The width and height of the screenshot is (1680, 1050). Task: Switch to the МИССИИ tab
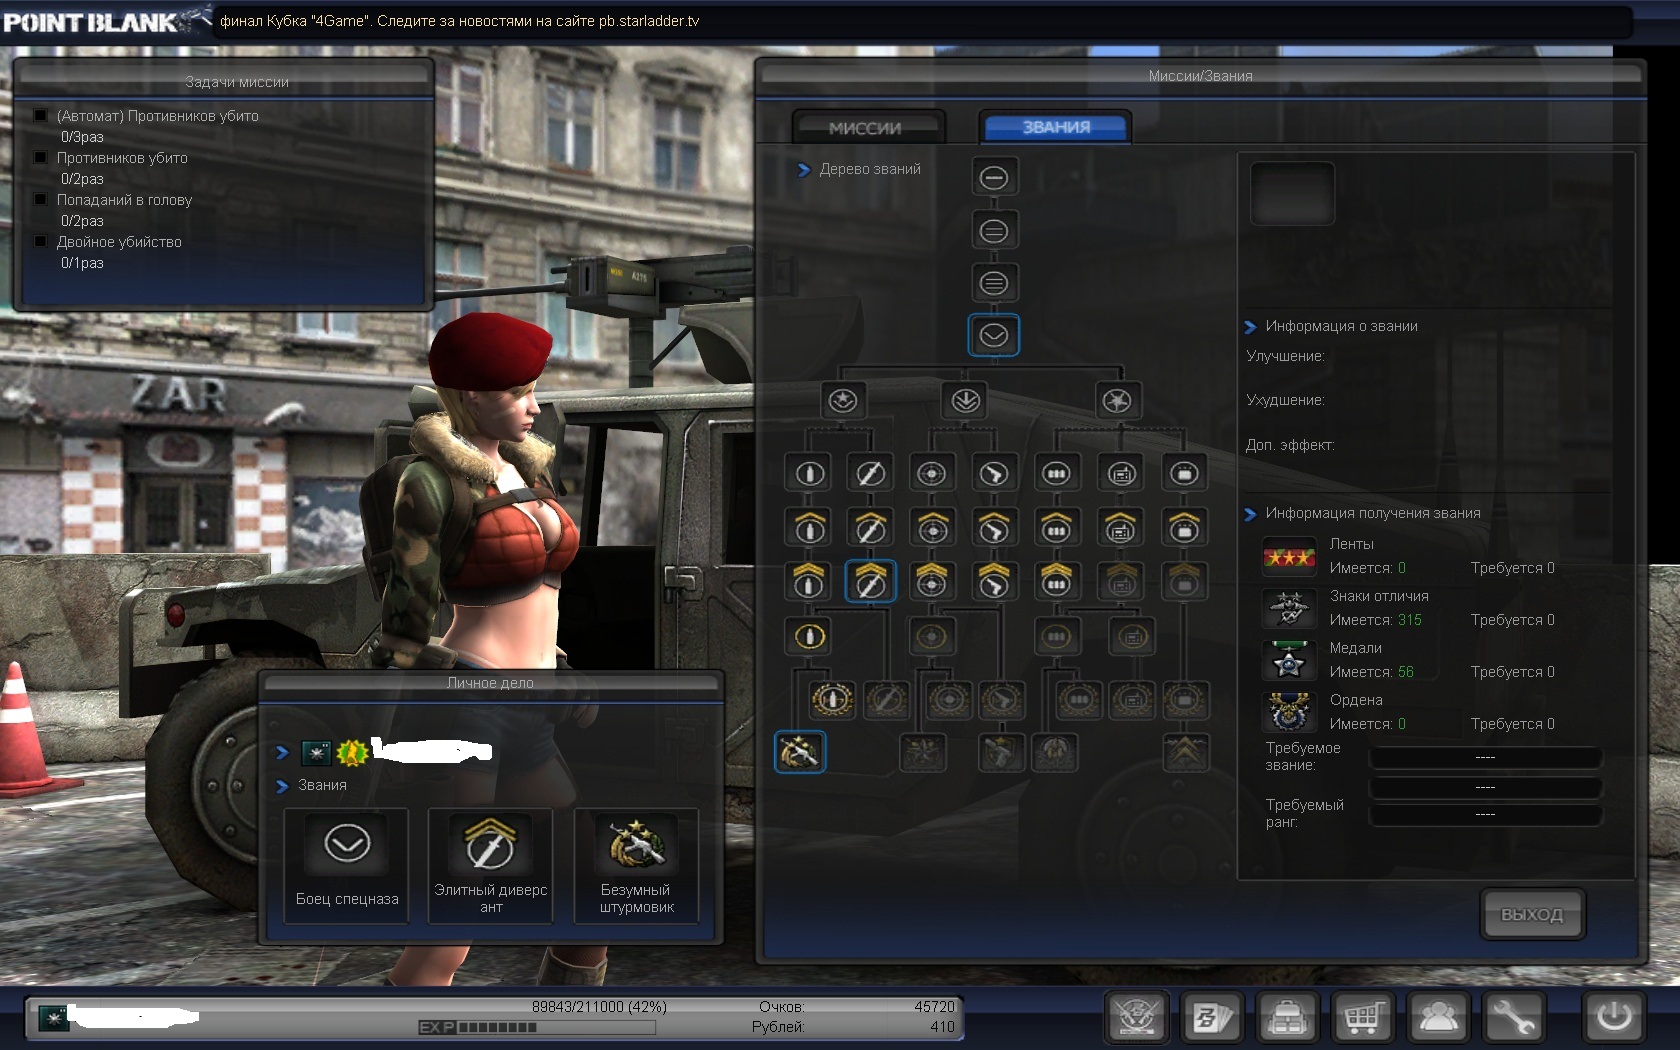point(866,128)
